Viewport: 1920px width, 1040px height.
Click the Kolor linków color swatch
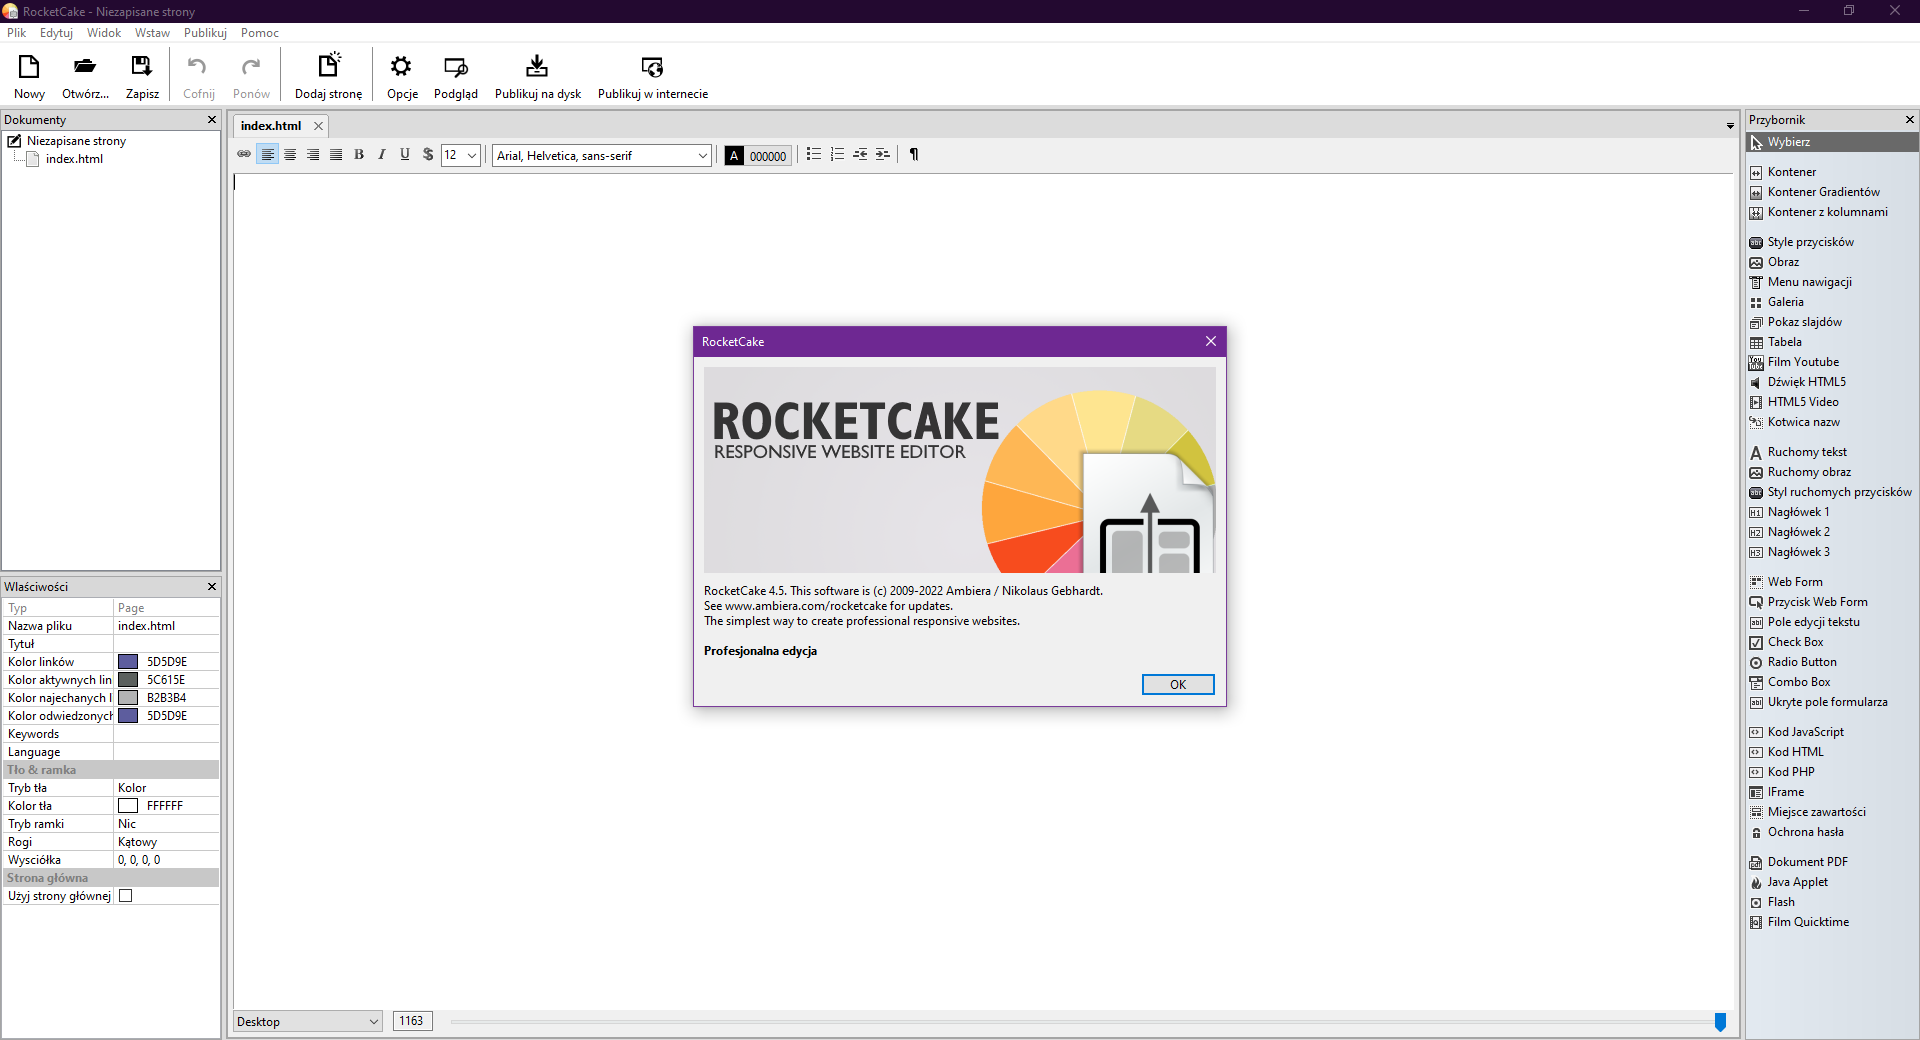coord(128,662)
